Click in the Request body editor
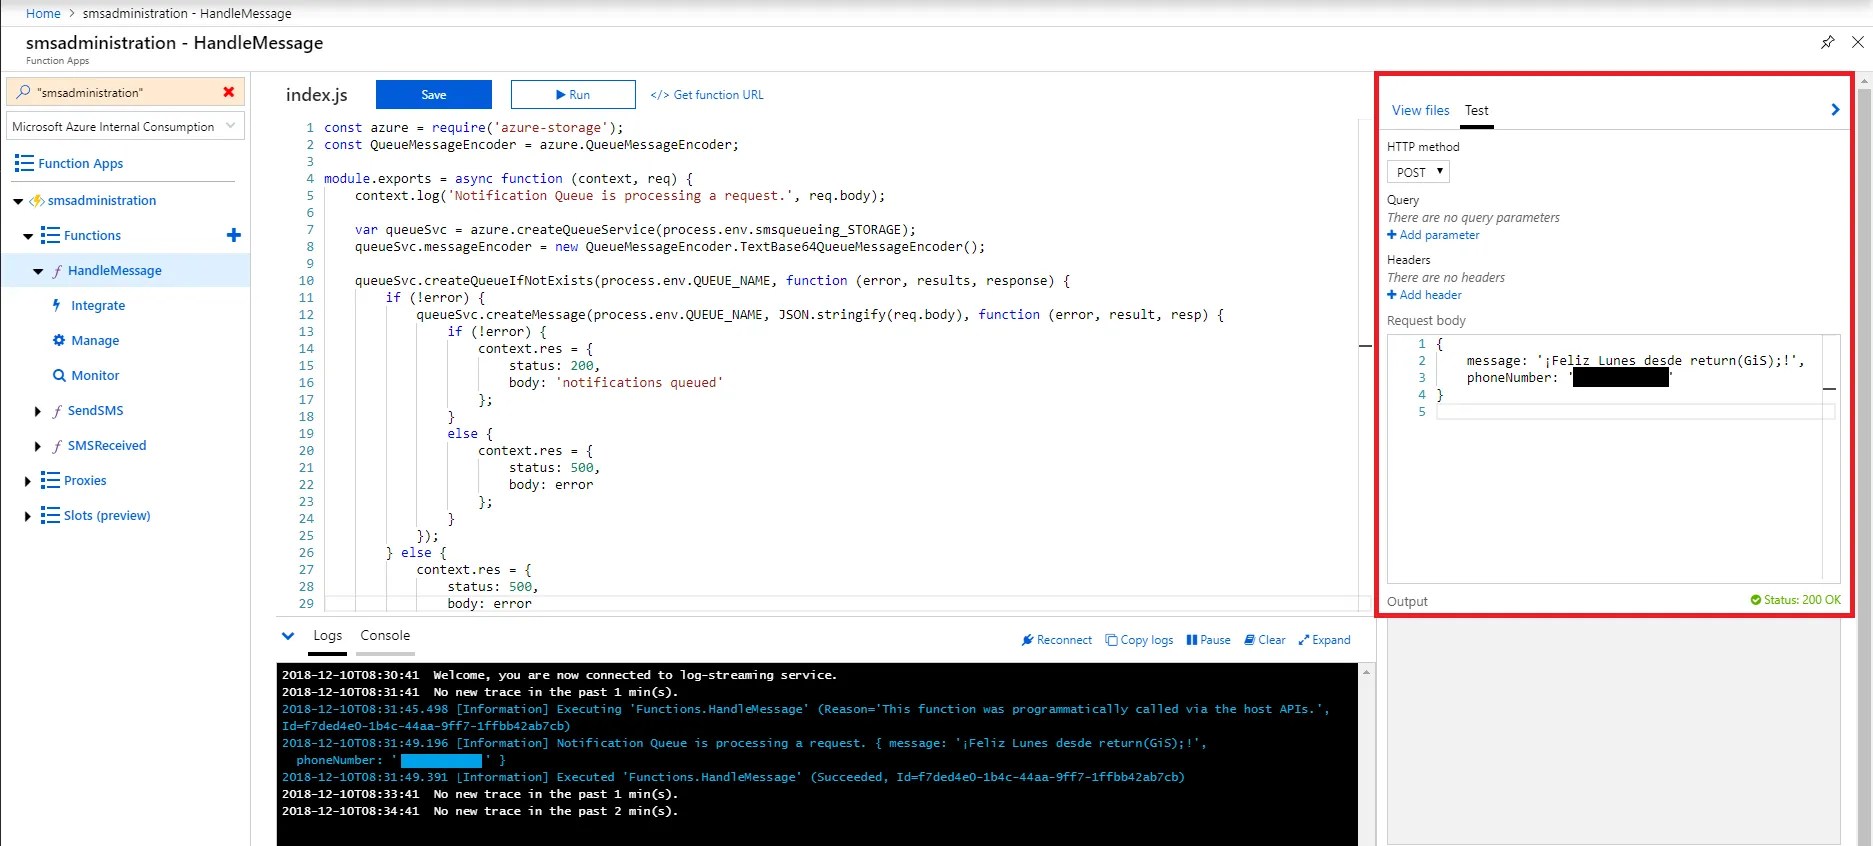Image resolution: width=1873 pixels, height=846 pixels. pos(1614,458)
